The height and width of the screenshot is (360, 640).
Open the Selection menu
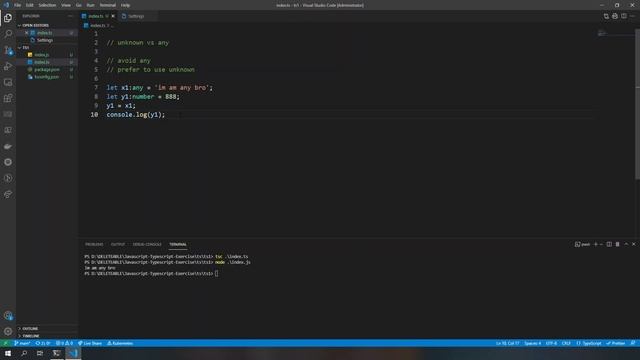[x=47, y=5]
